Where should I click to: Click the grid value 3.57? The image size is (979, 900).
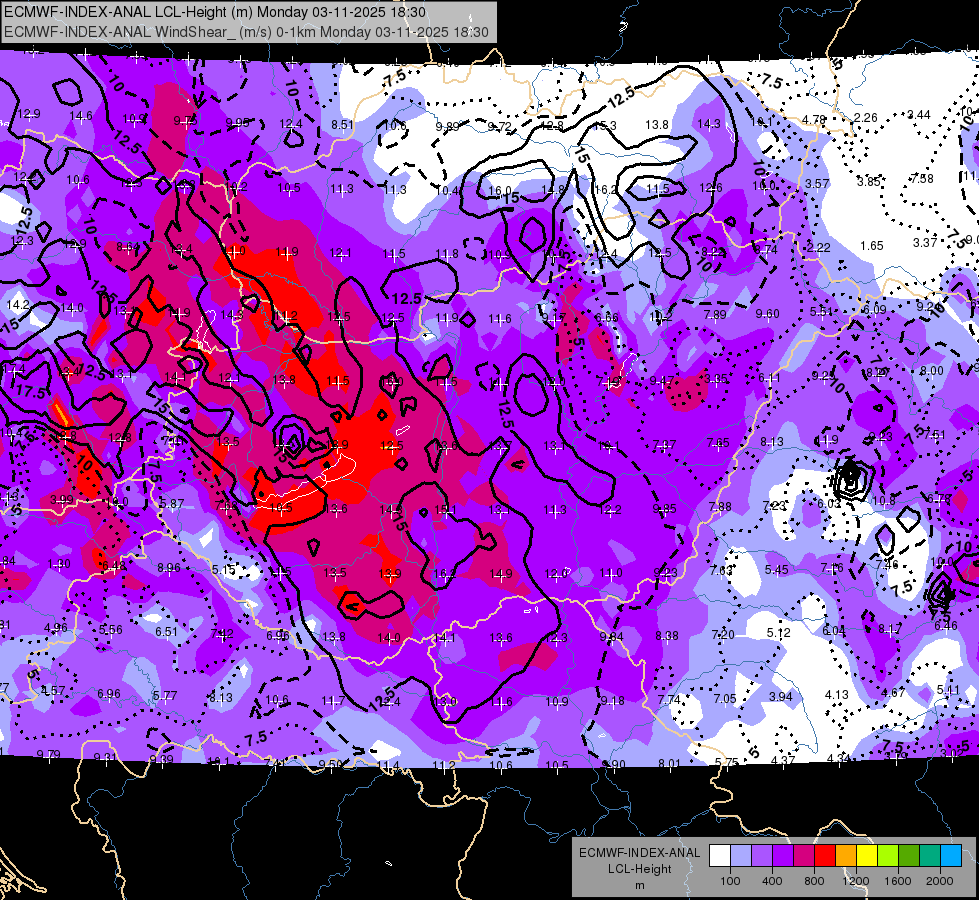[x=817, y=184]
